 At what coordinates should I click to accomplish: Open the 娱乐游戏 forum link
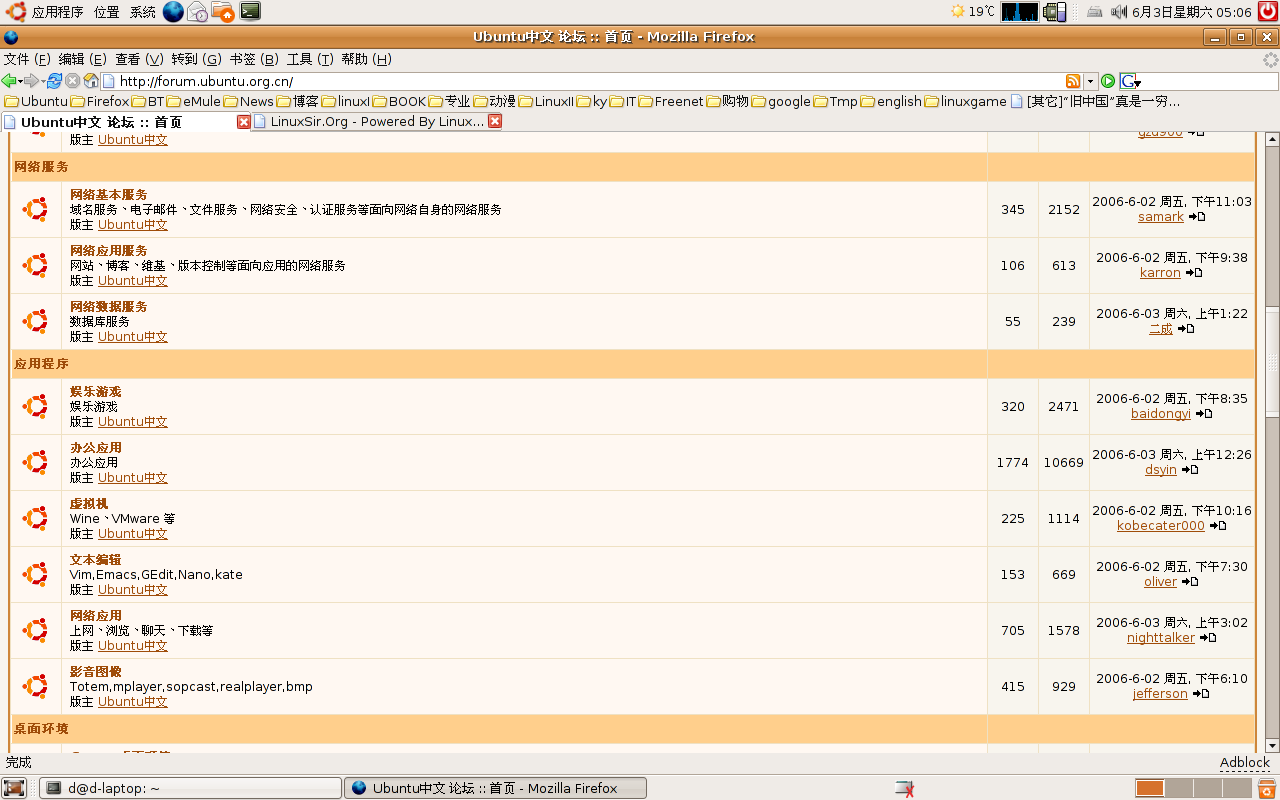click(95, 391)
